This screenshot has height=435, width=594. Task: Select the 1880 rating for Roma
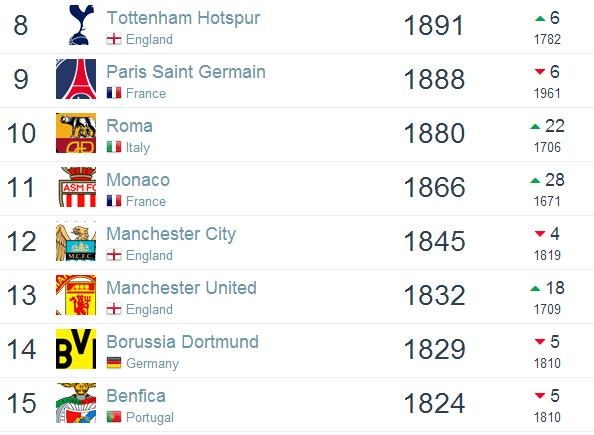pos(435,133)
